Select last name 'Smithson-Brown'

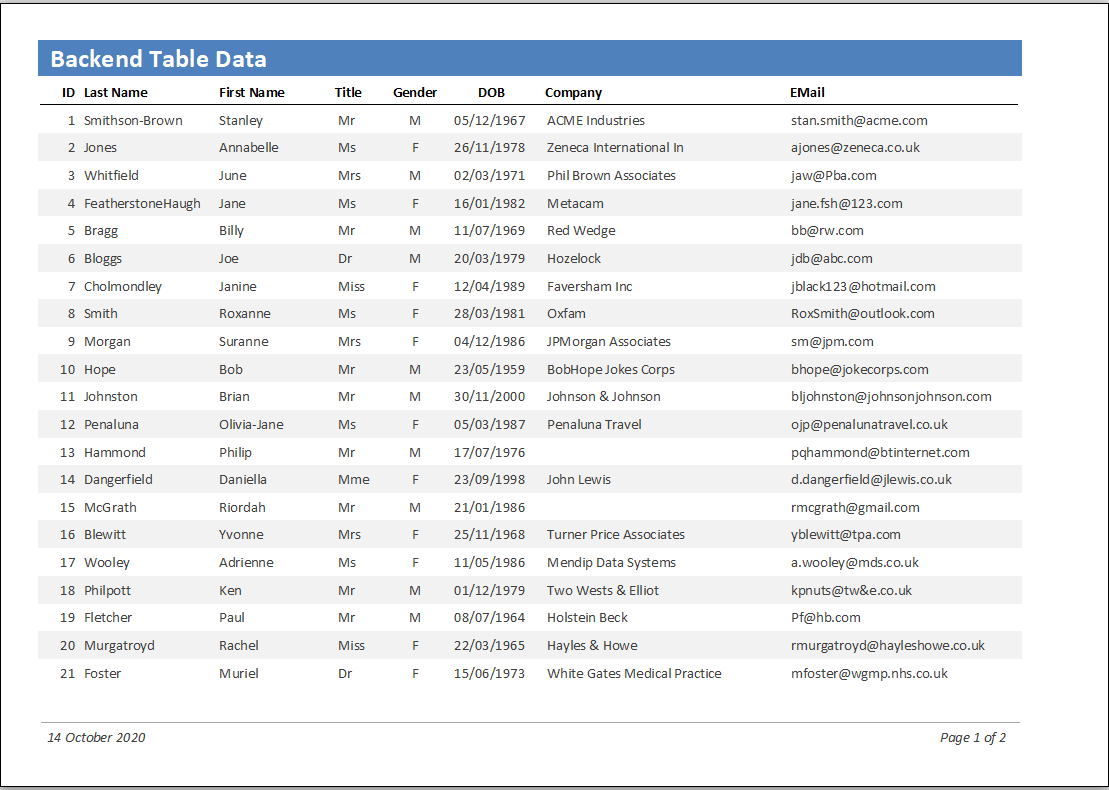click(x=133, y=120)
